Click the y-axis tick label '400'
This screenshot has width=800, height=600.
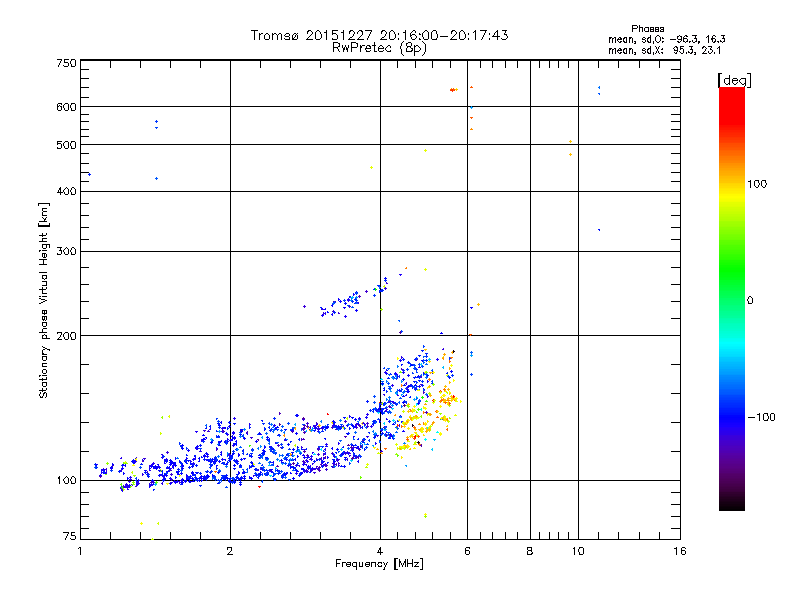66,192
